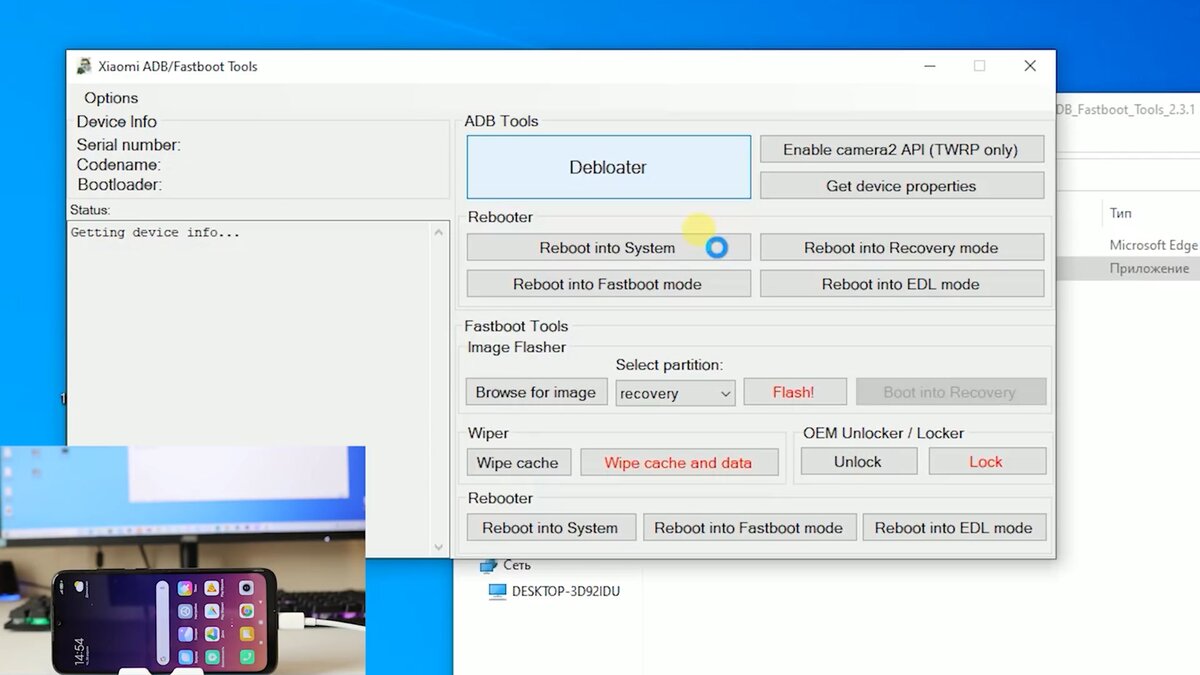Image resolution: width=1200 pixels, height=675 pixels.
Task: Click the phone camera overlay thumbnail
Action: click(183, 560)
